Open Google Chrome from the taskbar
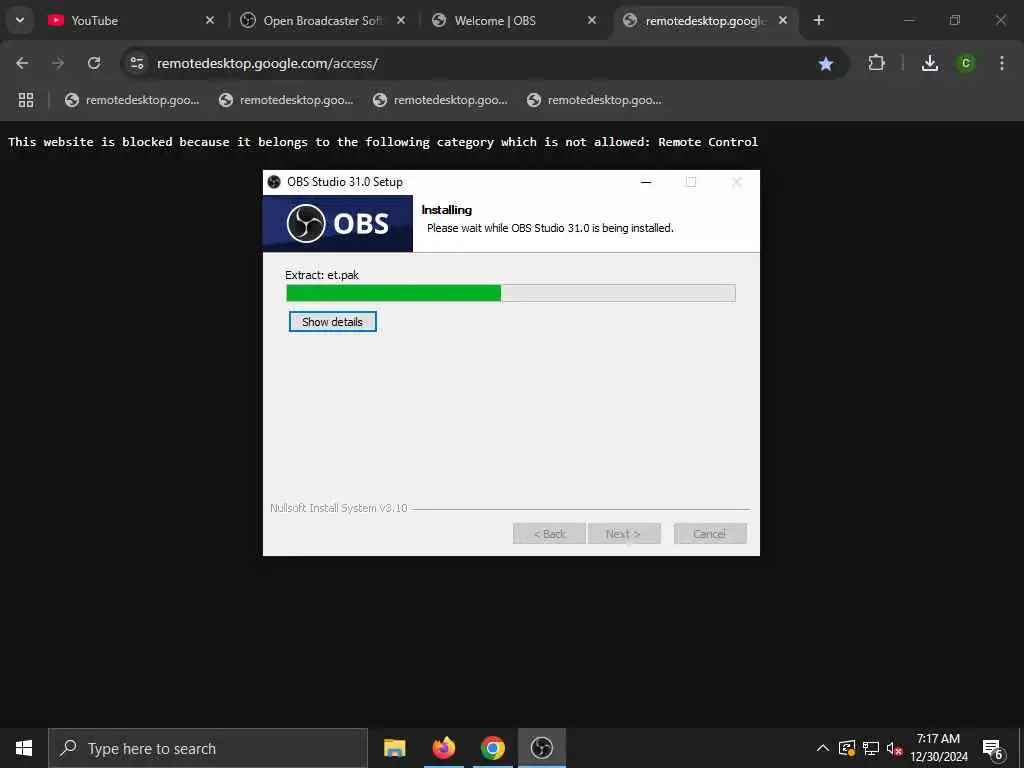Viewport: 1024px width, 768px height. (492, 748)
